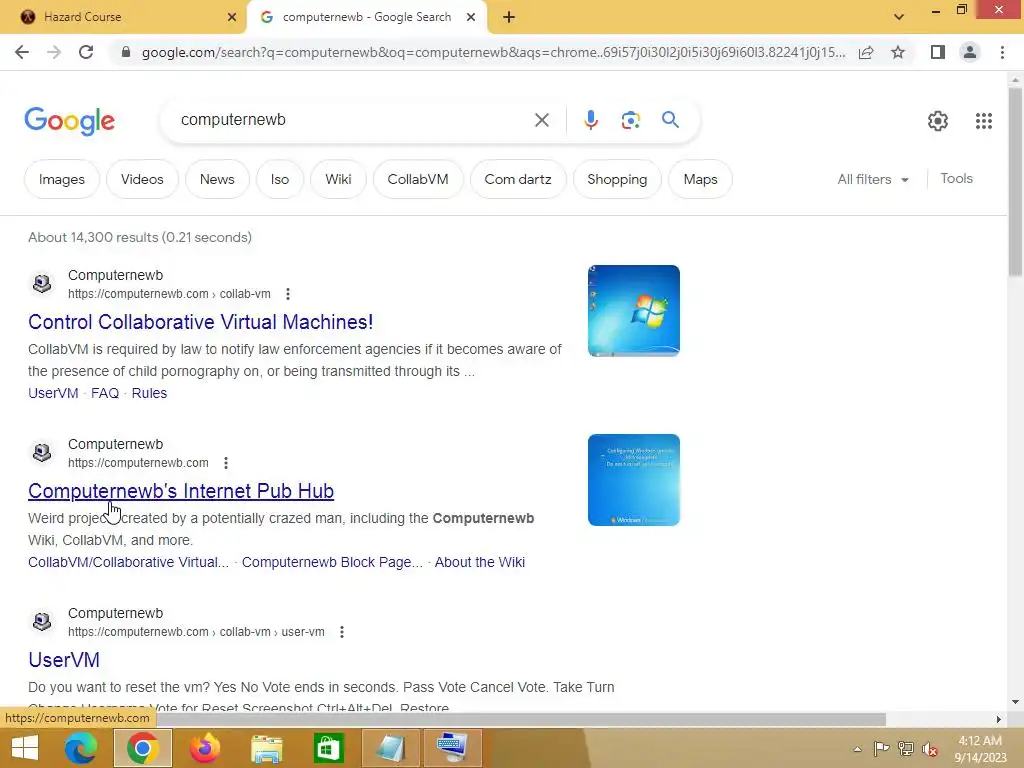Launch Firefox from taskbar
Viewport: 1024px width, 768px height.
(204, 748)
